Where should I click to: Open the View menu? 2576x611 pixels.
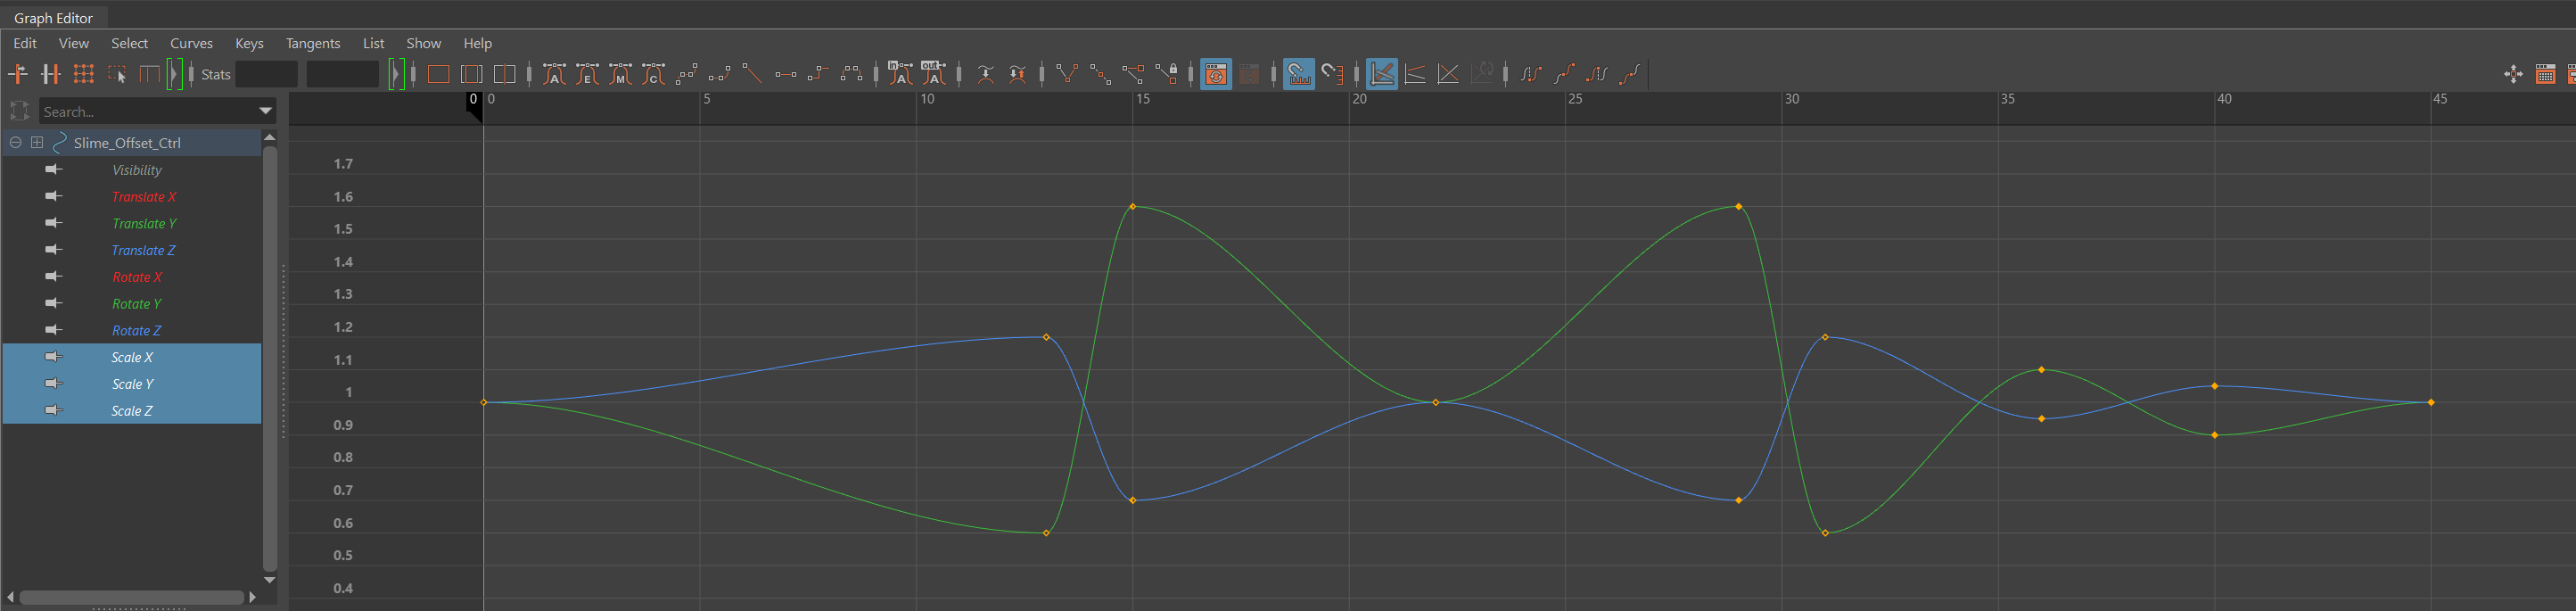(x=74, y=43)
